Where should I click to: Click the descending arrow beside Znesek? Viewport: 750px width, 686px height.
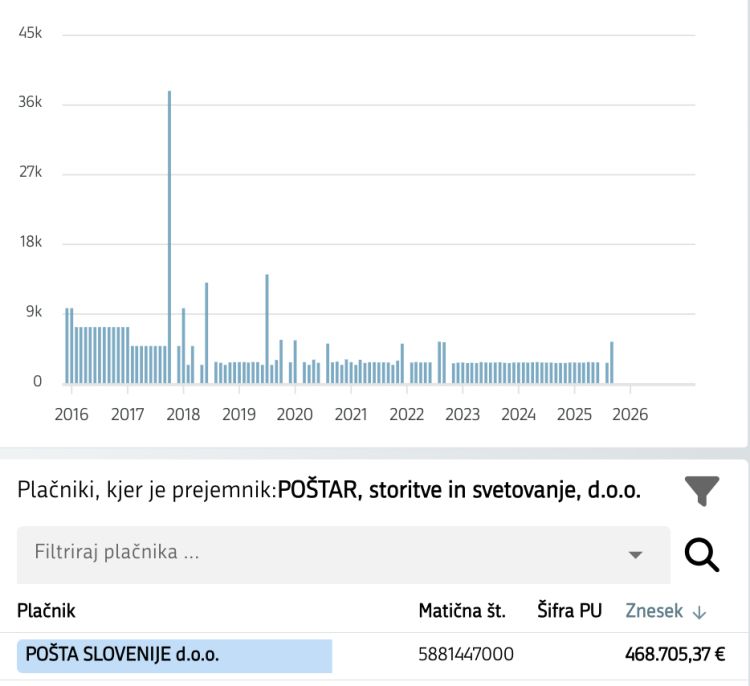699,612
